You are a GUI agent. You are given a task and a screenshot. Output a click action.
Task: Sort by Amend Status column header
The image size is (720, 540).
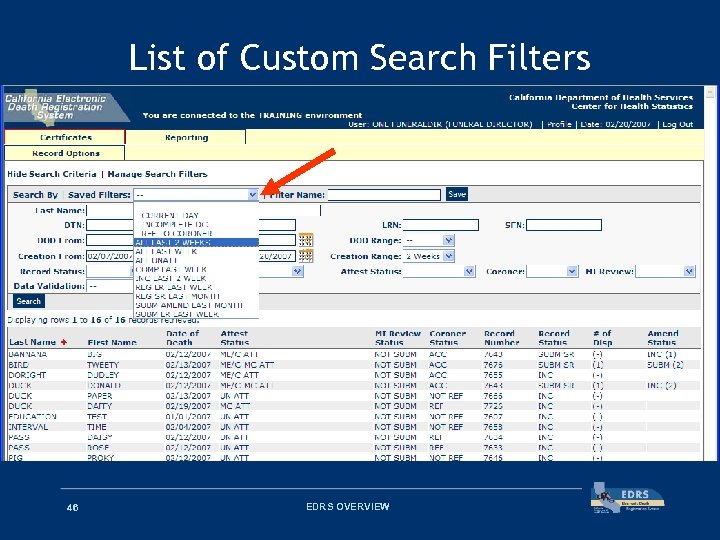point(663,338)
